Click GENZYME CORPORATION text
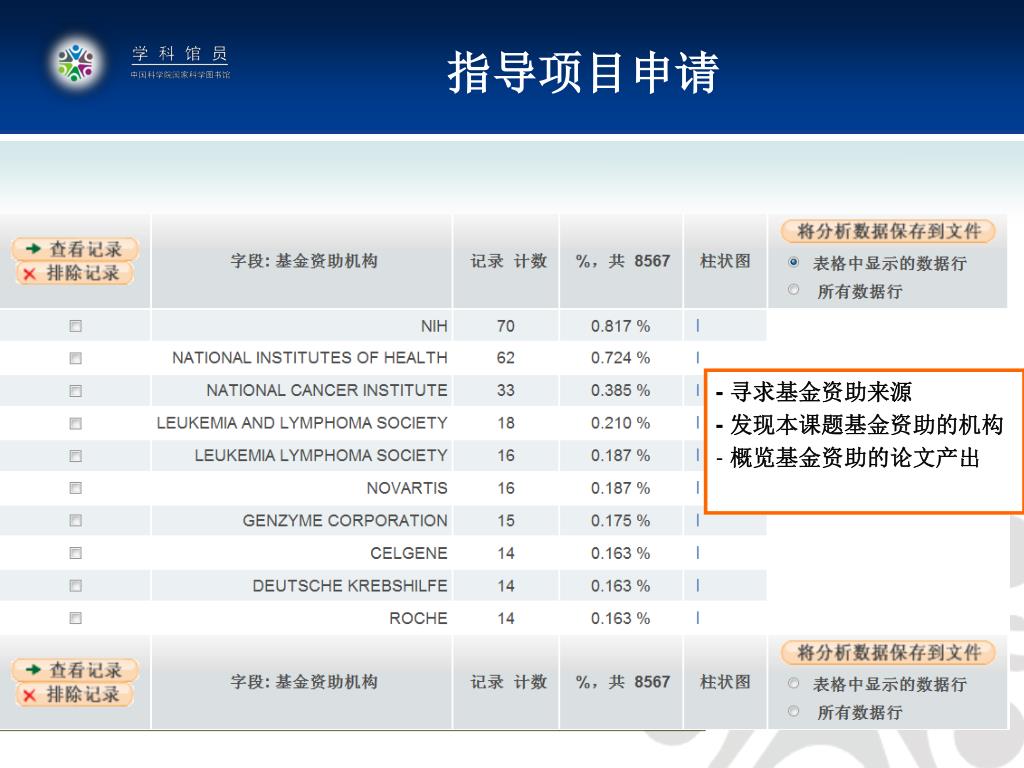This screenshot has width=1024, height=768. point(345,520)
